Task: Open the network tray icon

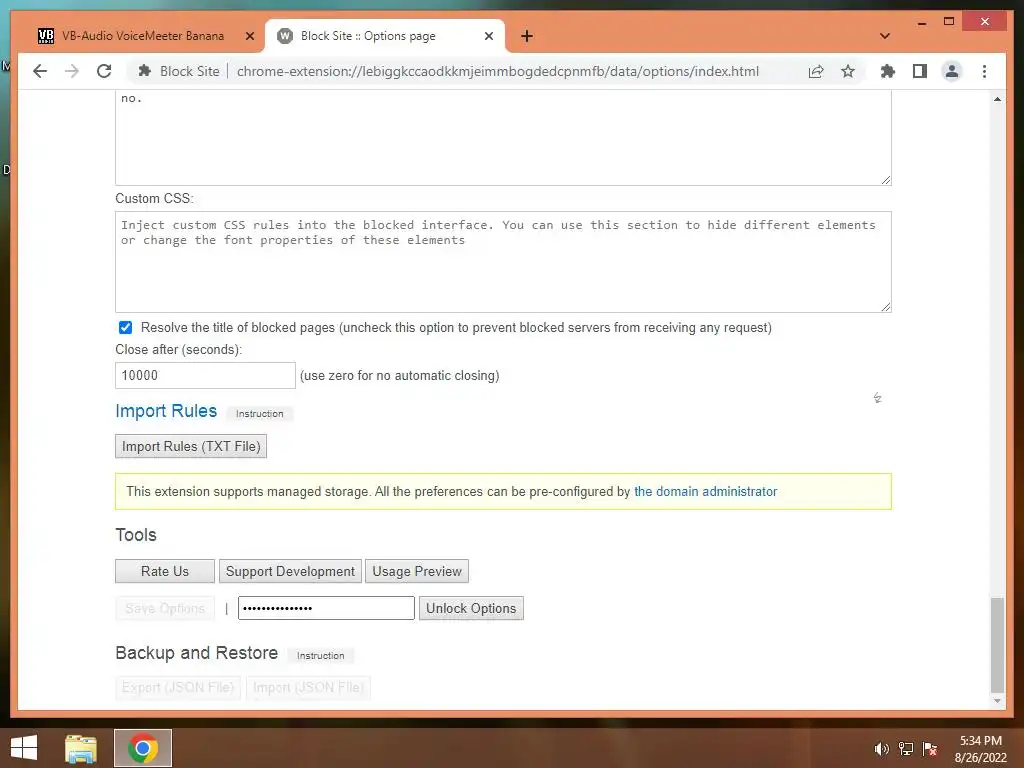Action: (x=906, y=749)
